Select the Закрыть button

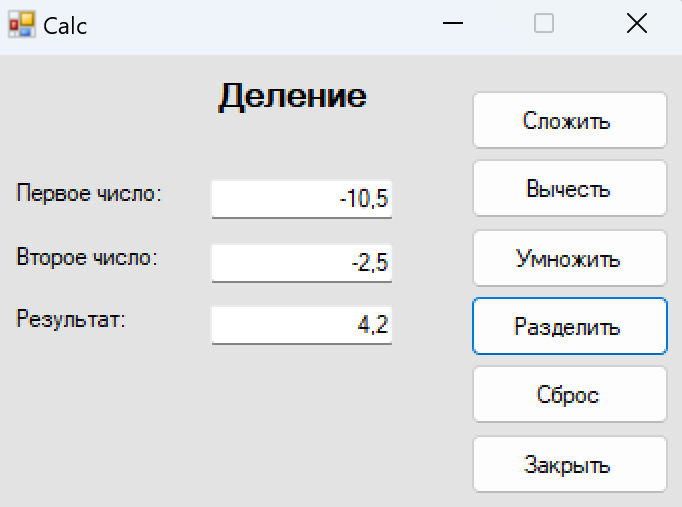point(570,464)
